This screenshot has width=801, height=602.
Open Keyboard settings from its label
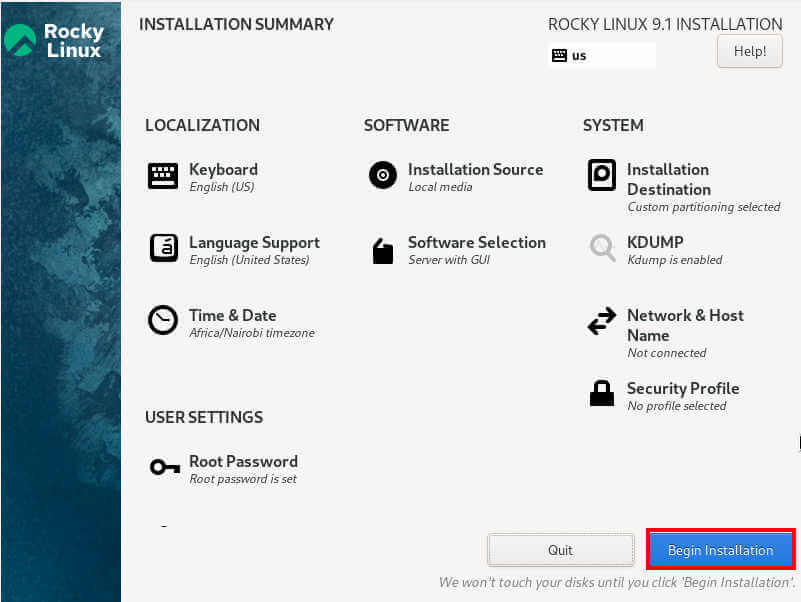(x=223, y=169)
